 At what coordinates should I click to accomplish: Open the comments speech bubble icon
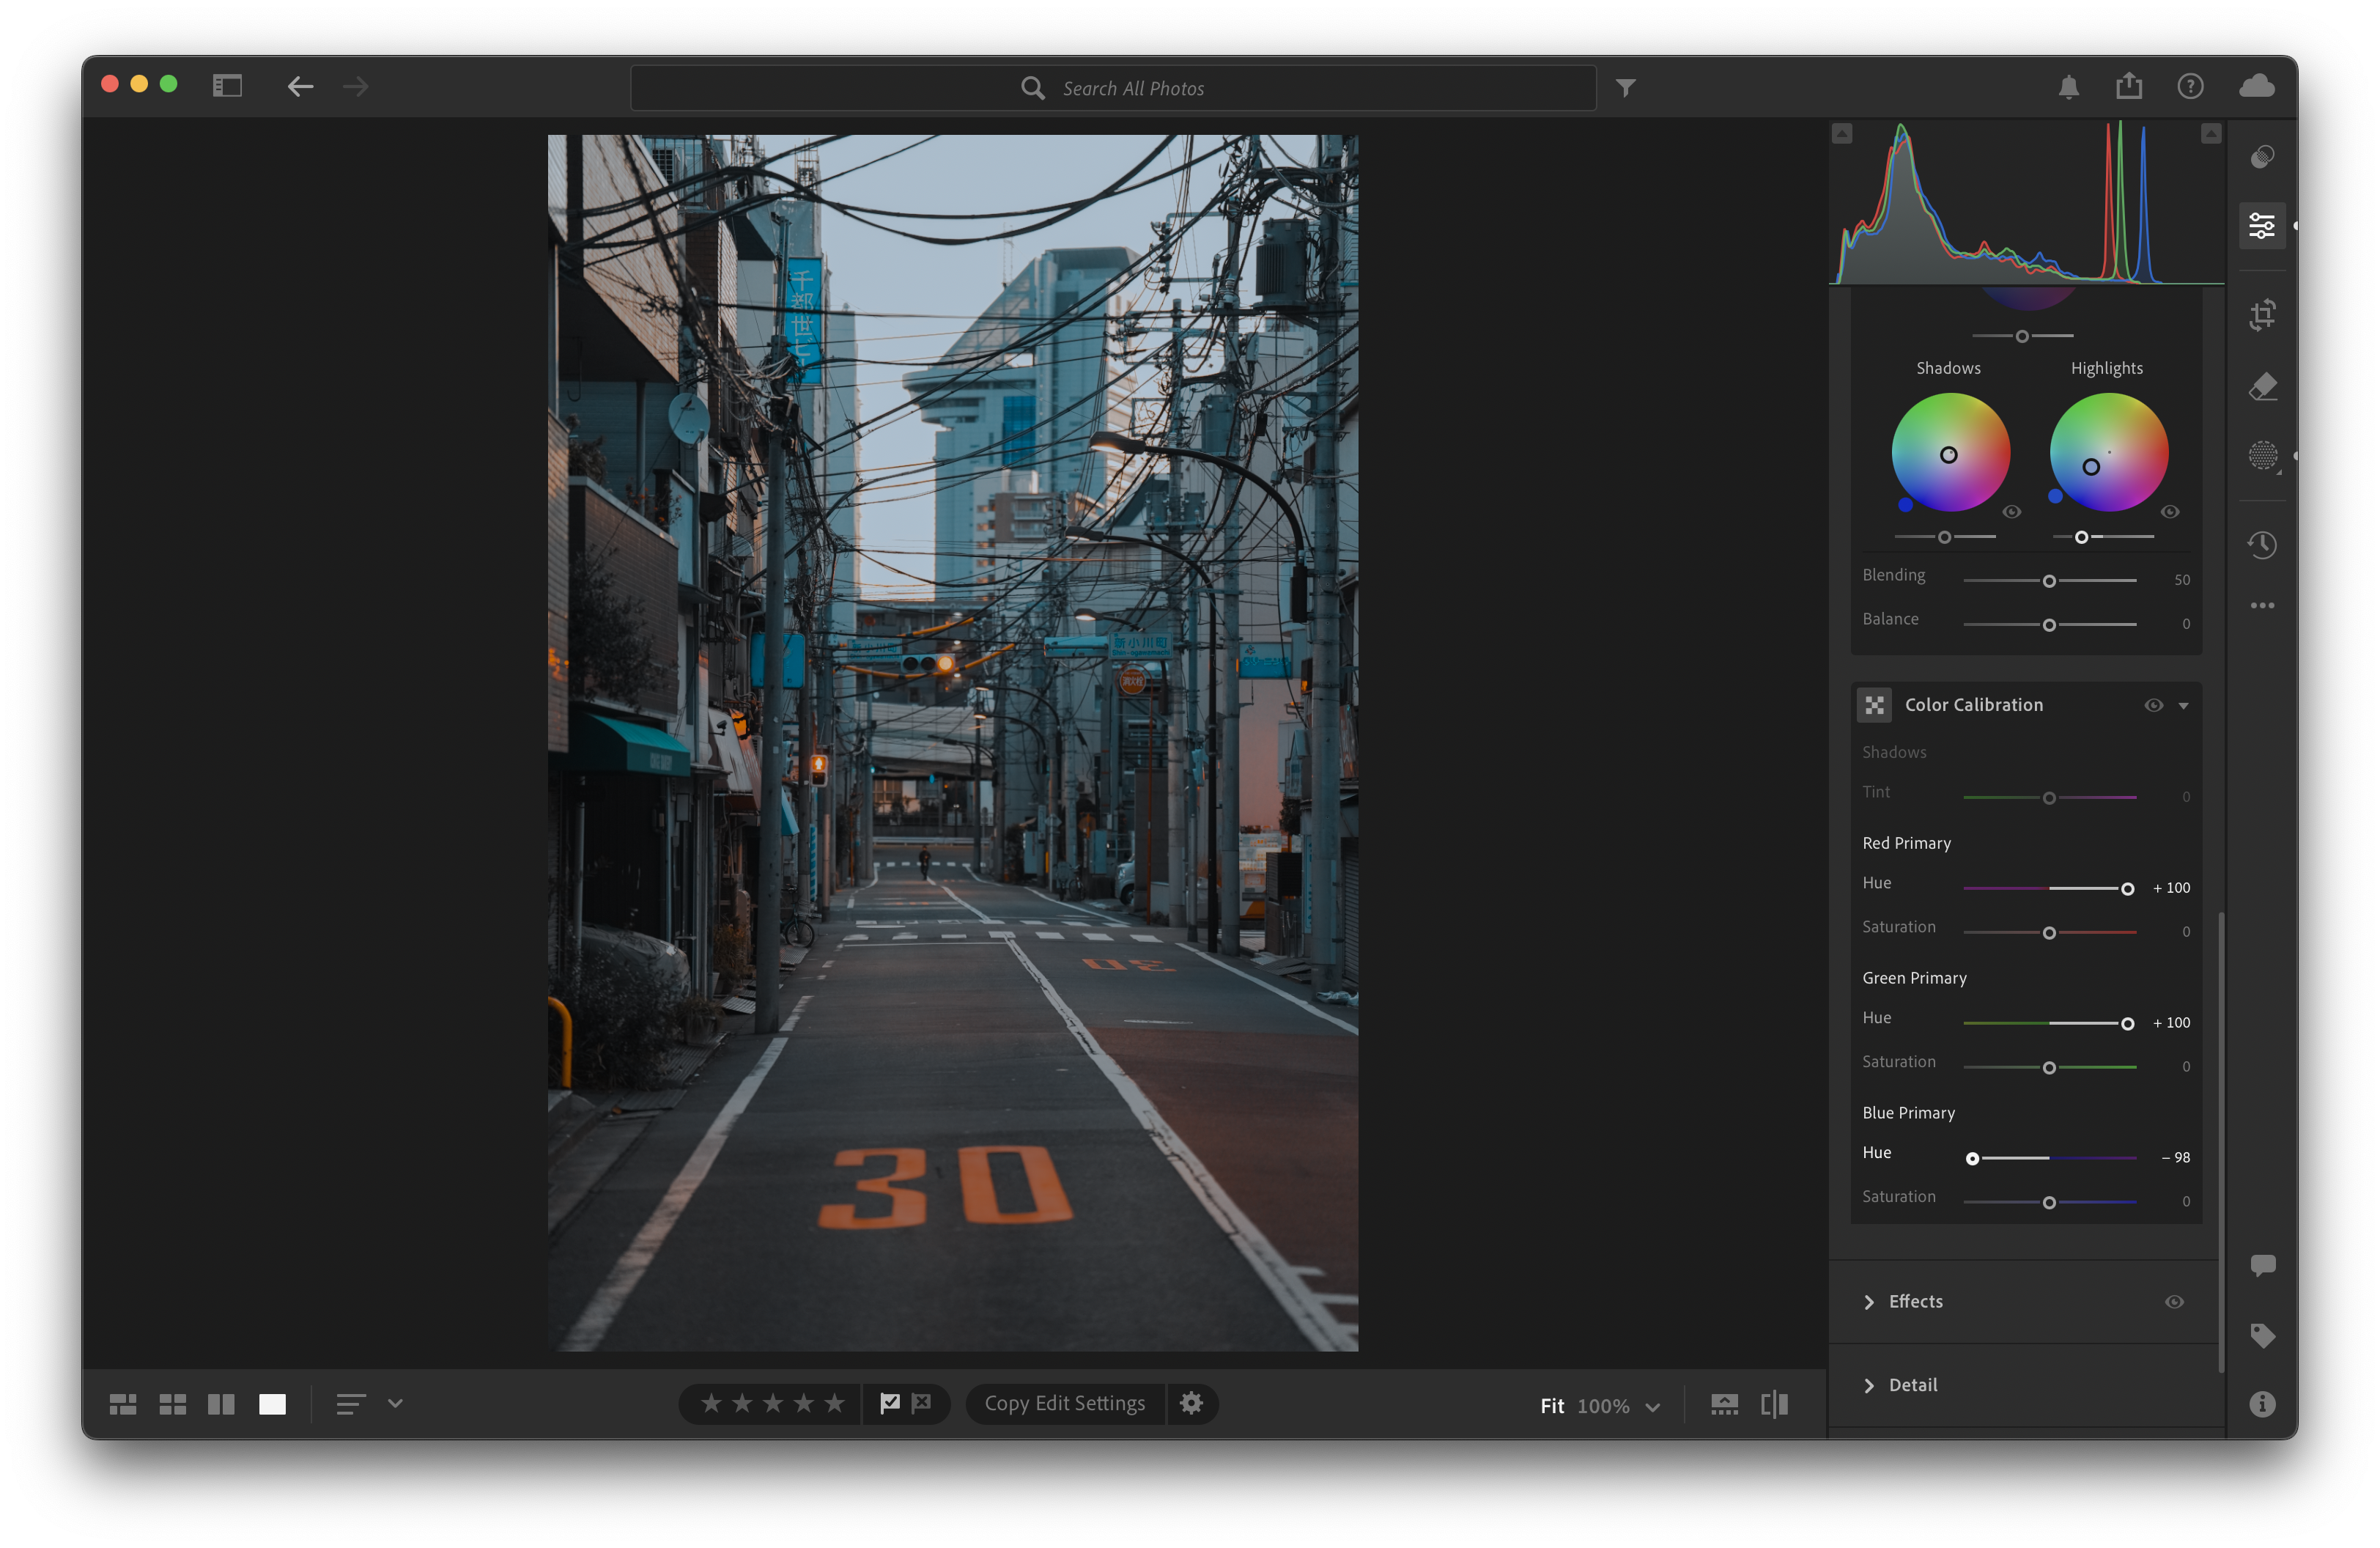tap(2262, 1265)
